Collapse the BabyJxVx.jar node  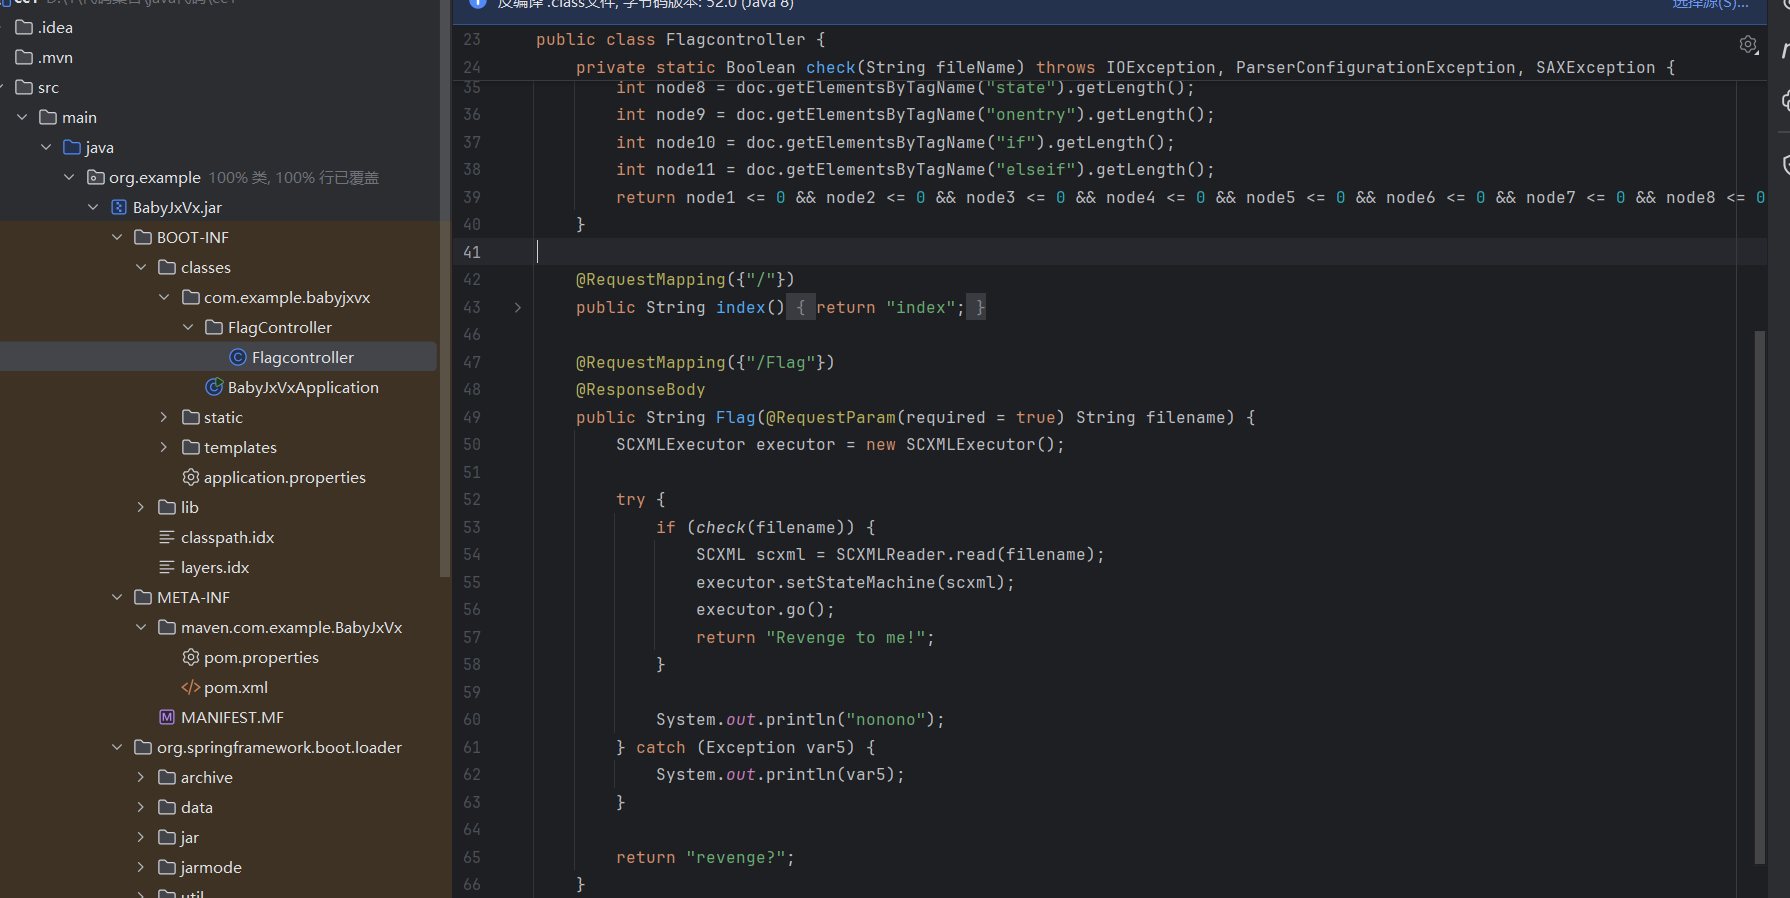click(x=93, y=207)
